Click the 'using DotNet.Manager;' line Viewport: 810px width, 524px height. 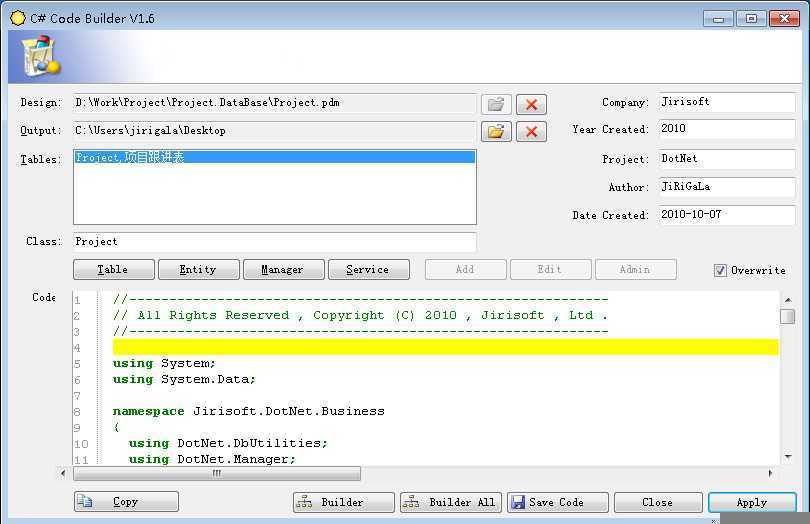point(212,459)
